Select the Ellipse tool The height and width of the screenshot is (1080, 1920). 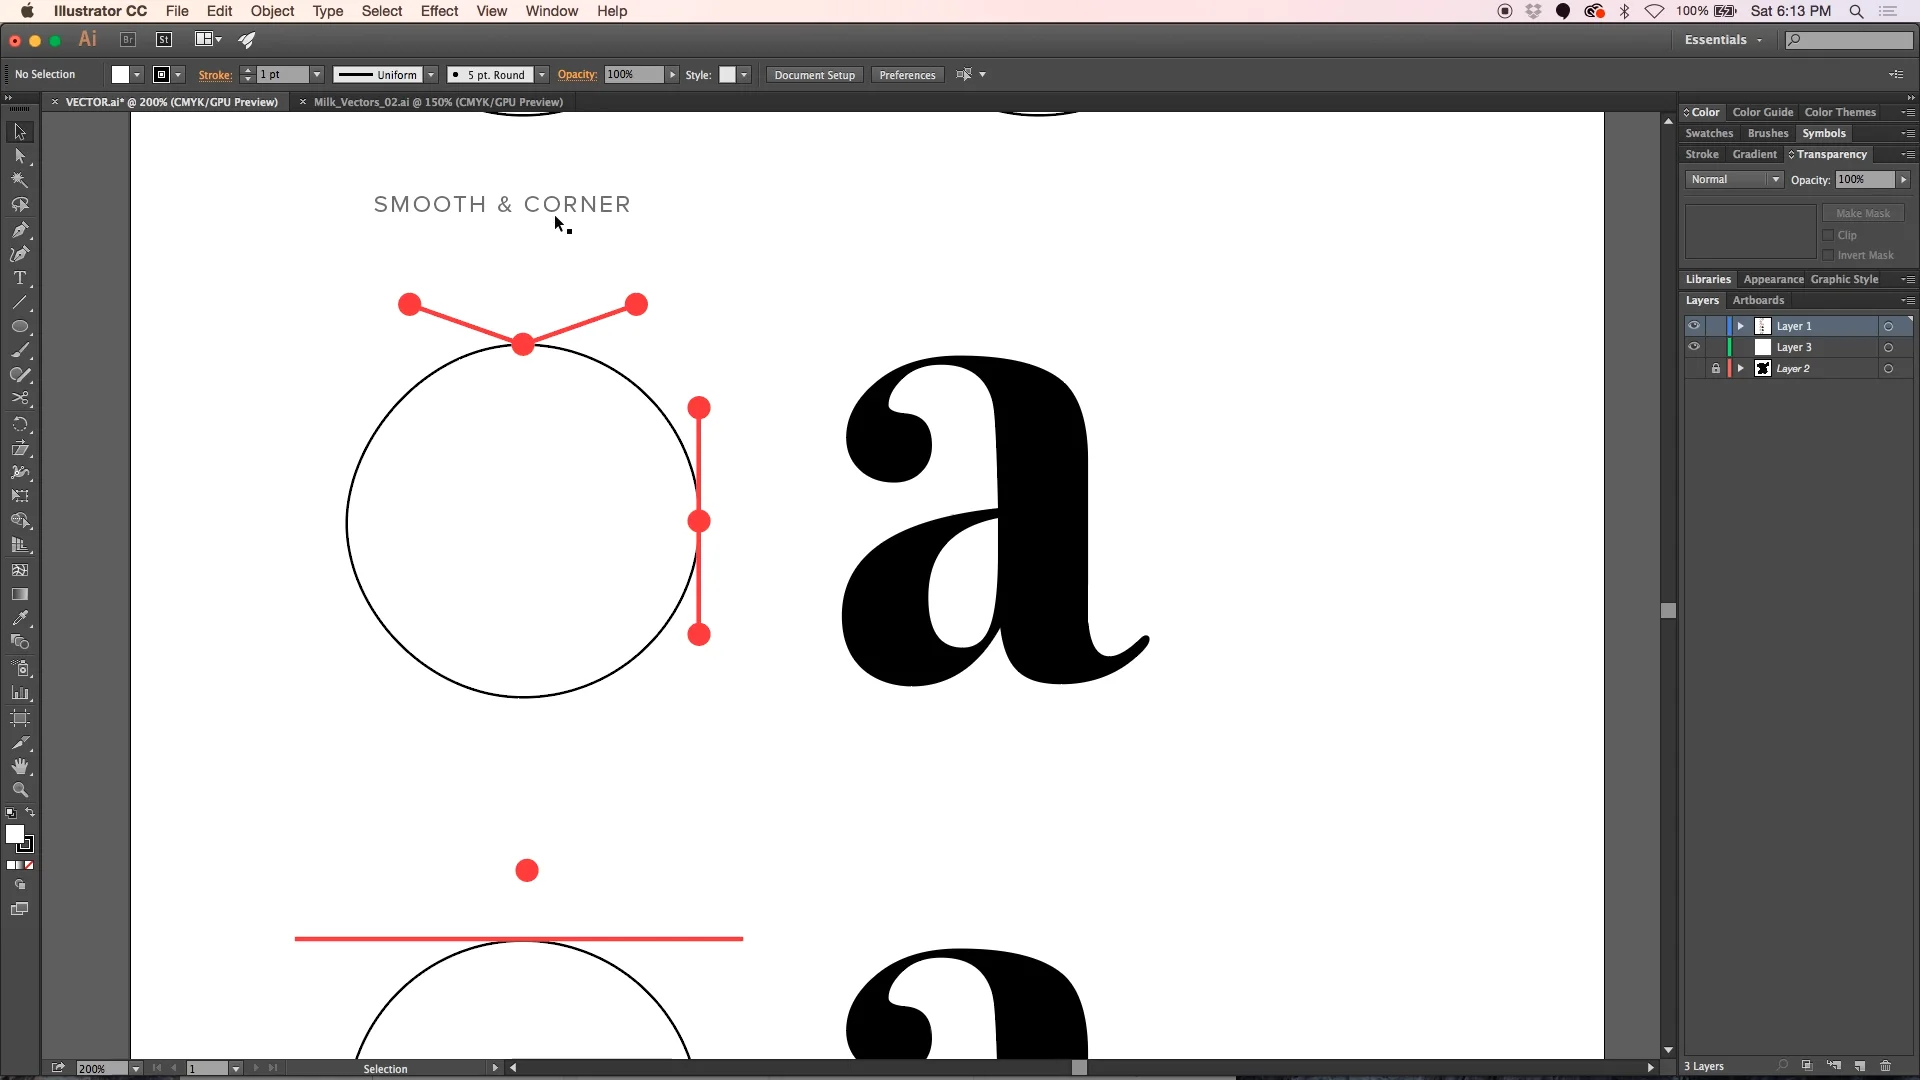pyautogui.click(x=19, y=327)
